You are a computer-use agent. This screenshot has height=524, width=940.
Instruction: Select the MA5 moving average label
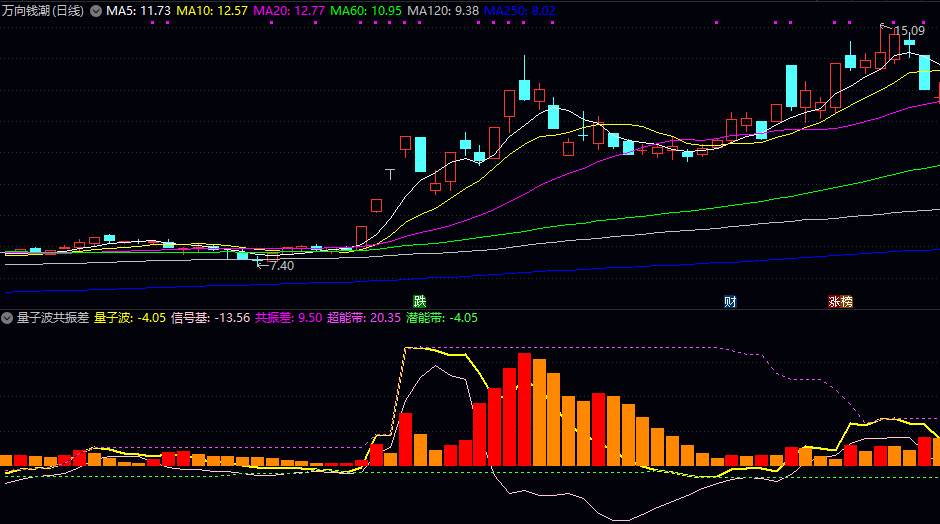138,11
